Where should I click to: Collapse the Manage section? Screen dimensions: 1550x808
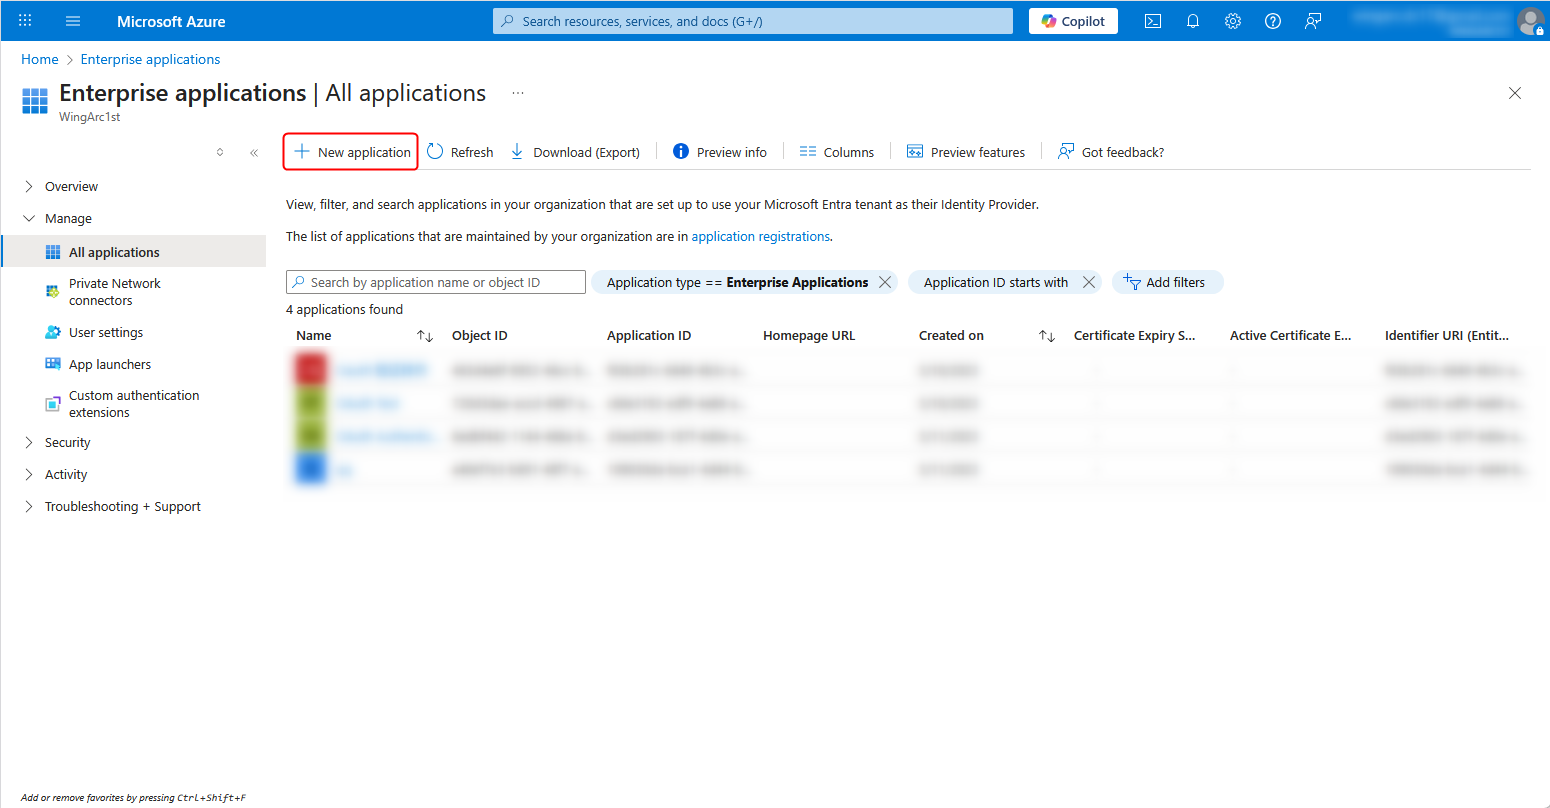(x=29, y=218)
